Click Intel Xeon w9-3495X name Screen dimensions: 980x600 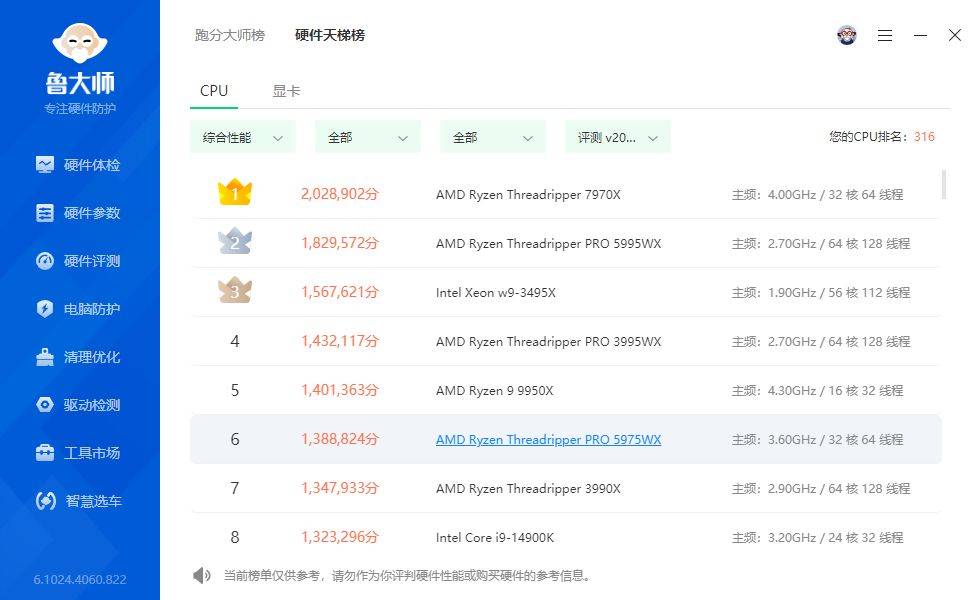496,292
